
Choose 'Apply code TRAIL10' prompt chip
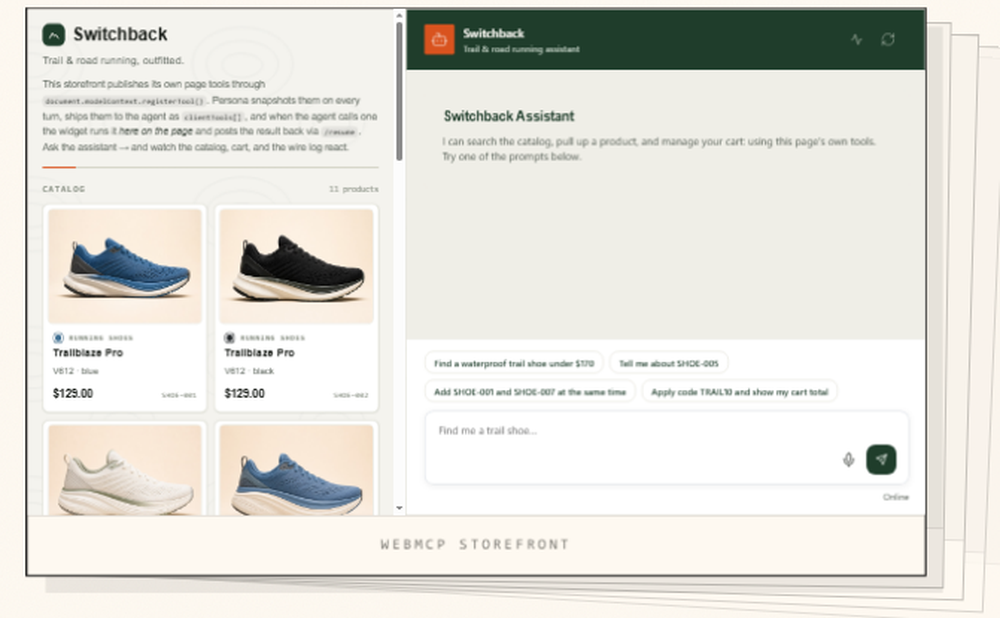coord(739,392)
